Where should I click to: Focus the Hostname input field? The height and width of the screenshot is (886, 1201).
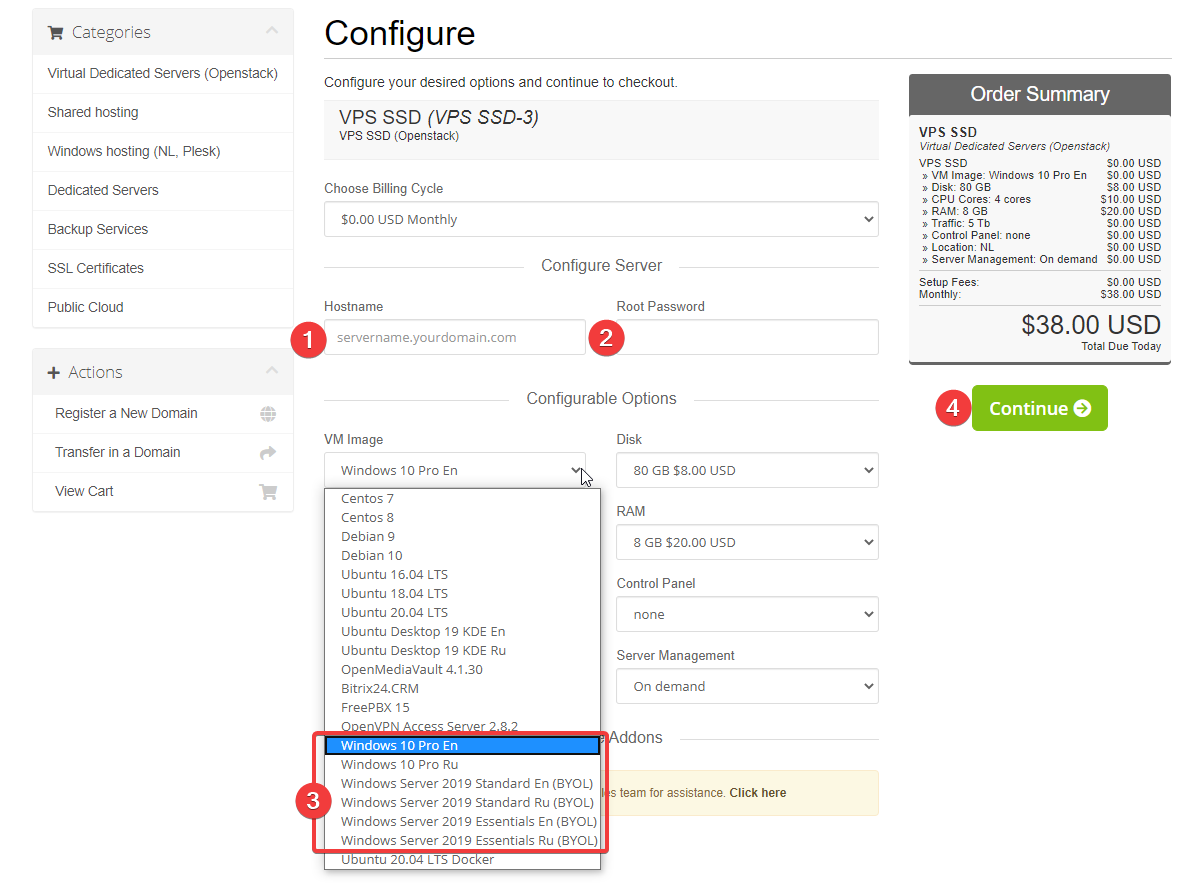(x=455, y=338)
